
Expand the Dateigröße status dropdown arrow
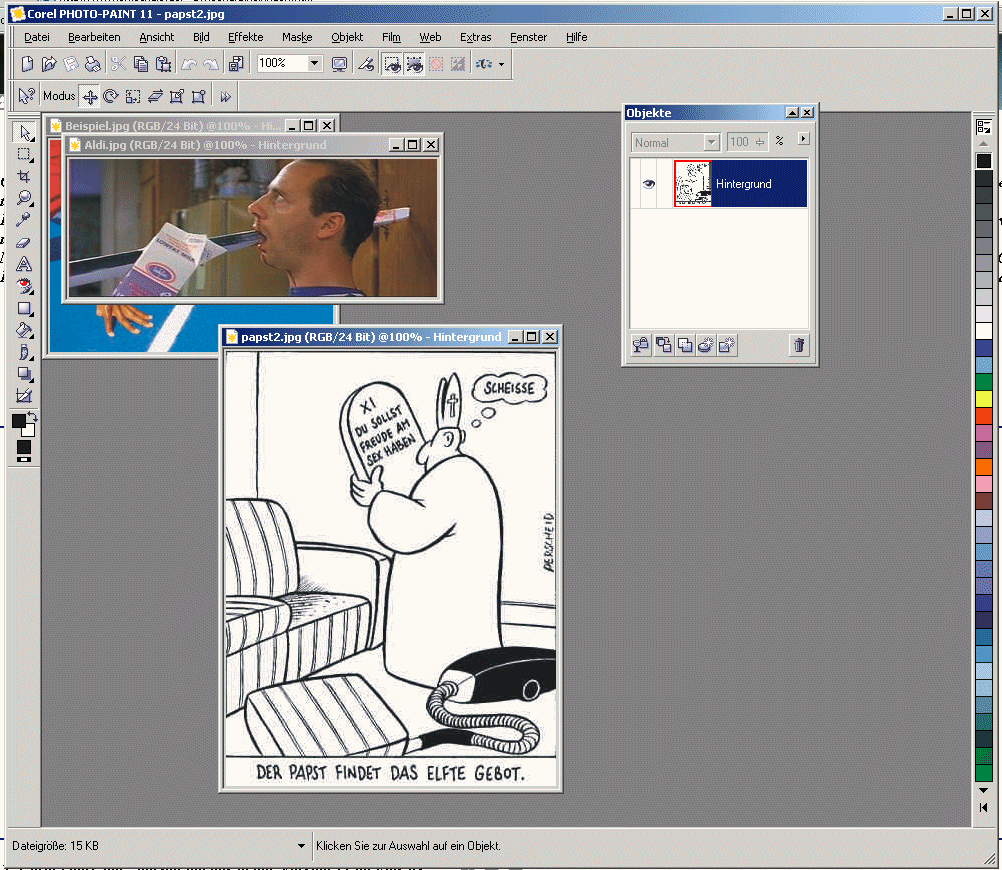301,846
